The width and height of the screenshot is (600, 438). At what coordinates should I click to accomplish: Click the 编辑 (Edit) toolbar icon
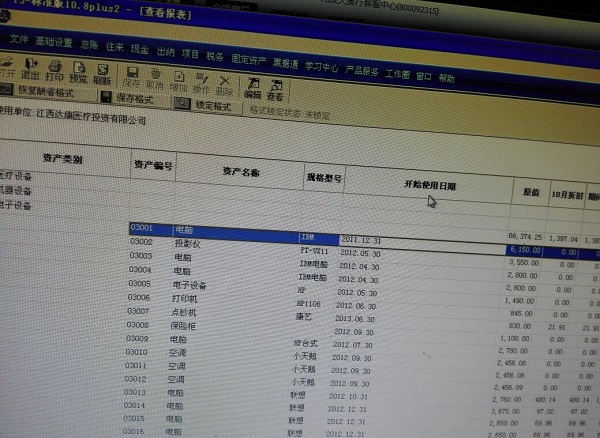253,88
